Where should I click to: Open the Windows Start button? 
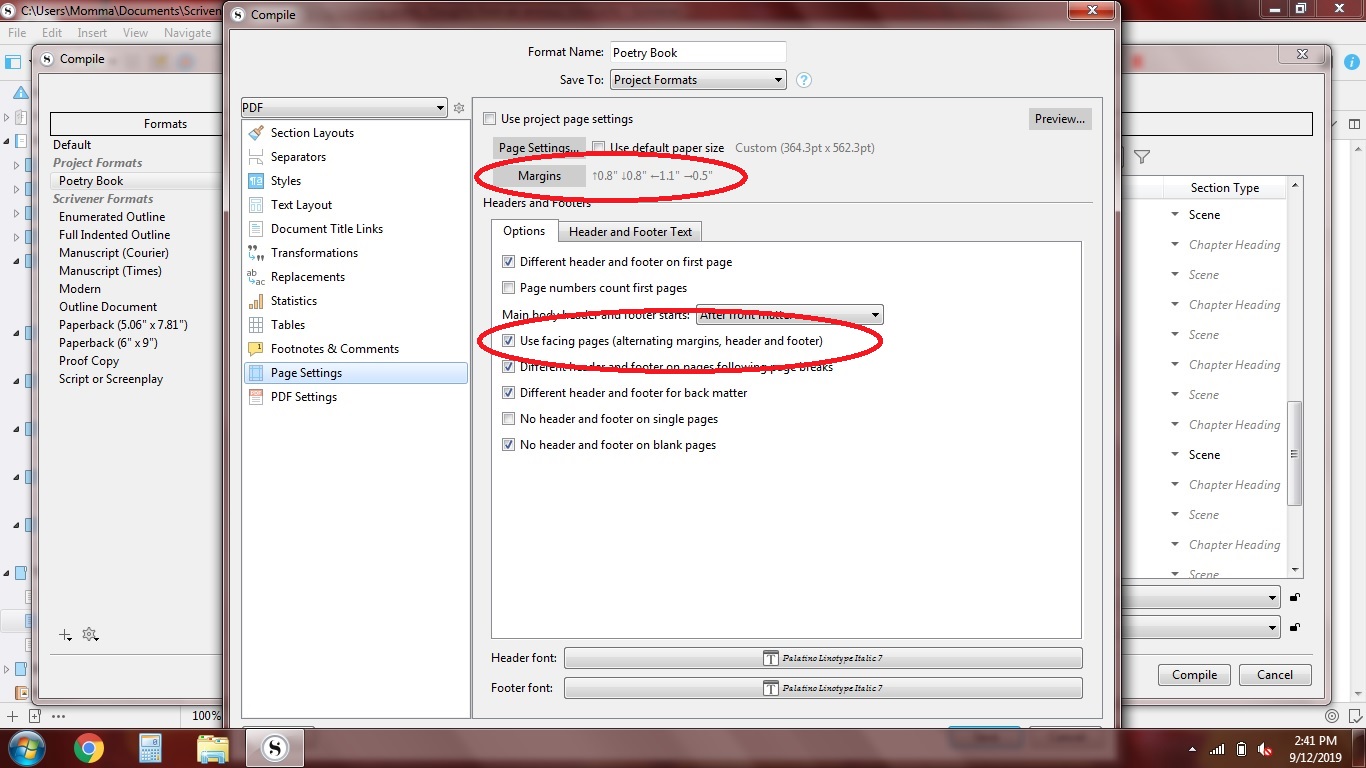(x=25, y=747)
